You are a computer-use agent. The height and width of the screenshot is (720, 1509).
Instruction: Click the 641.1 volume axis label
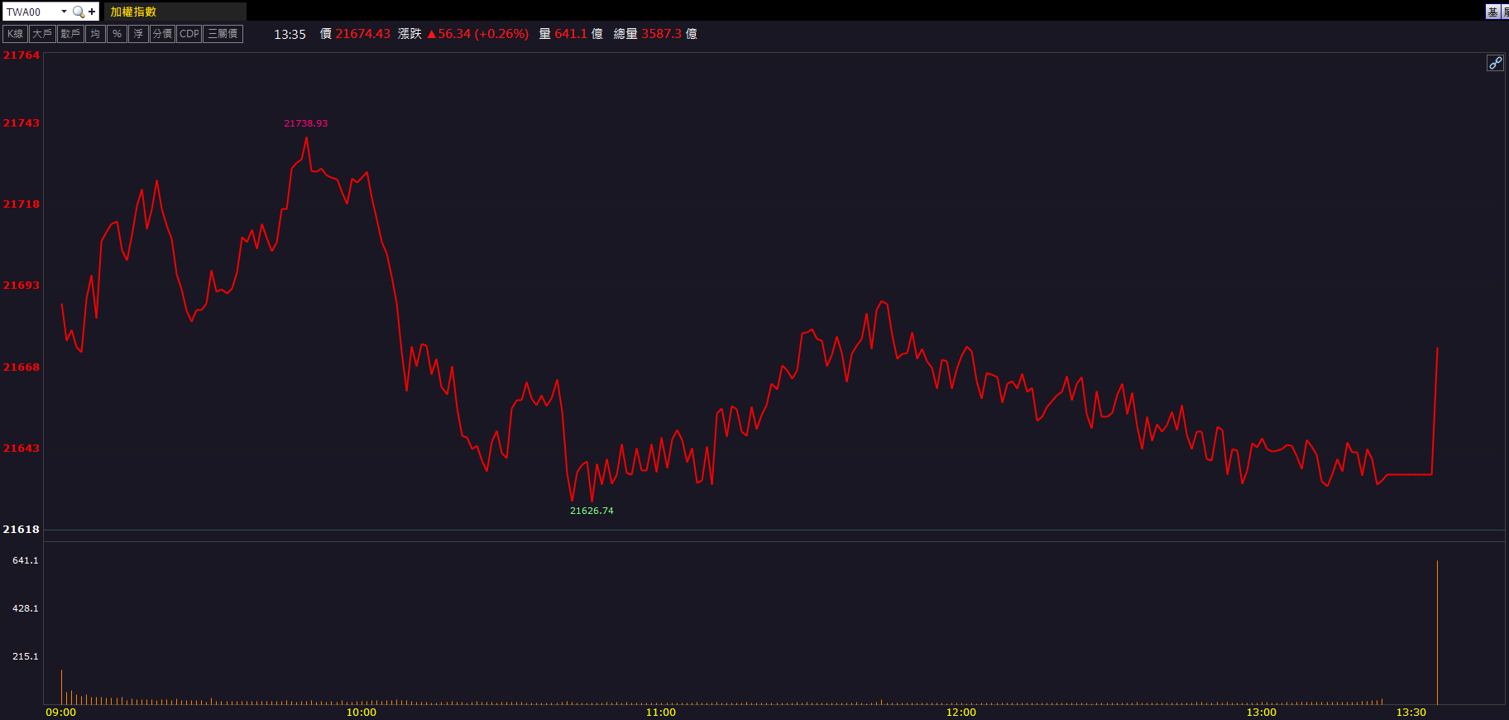click(x=26, y=561)
